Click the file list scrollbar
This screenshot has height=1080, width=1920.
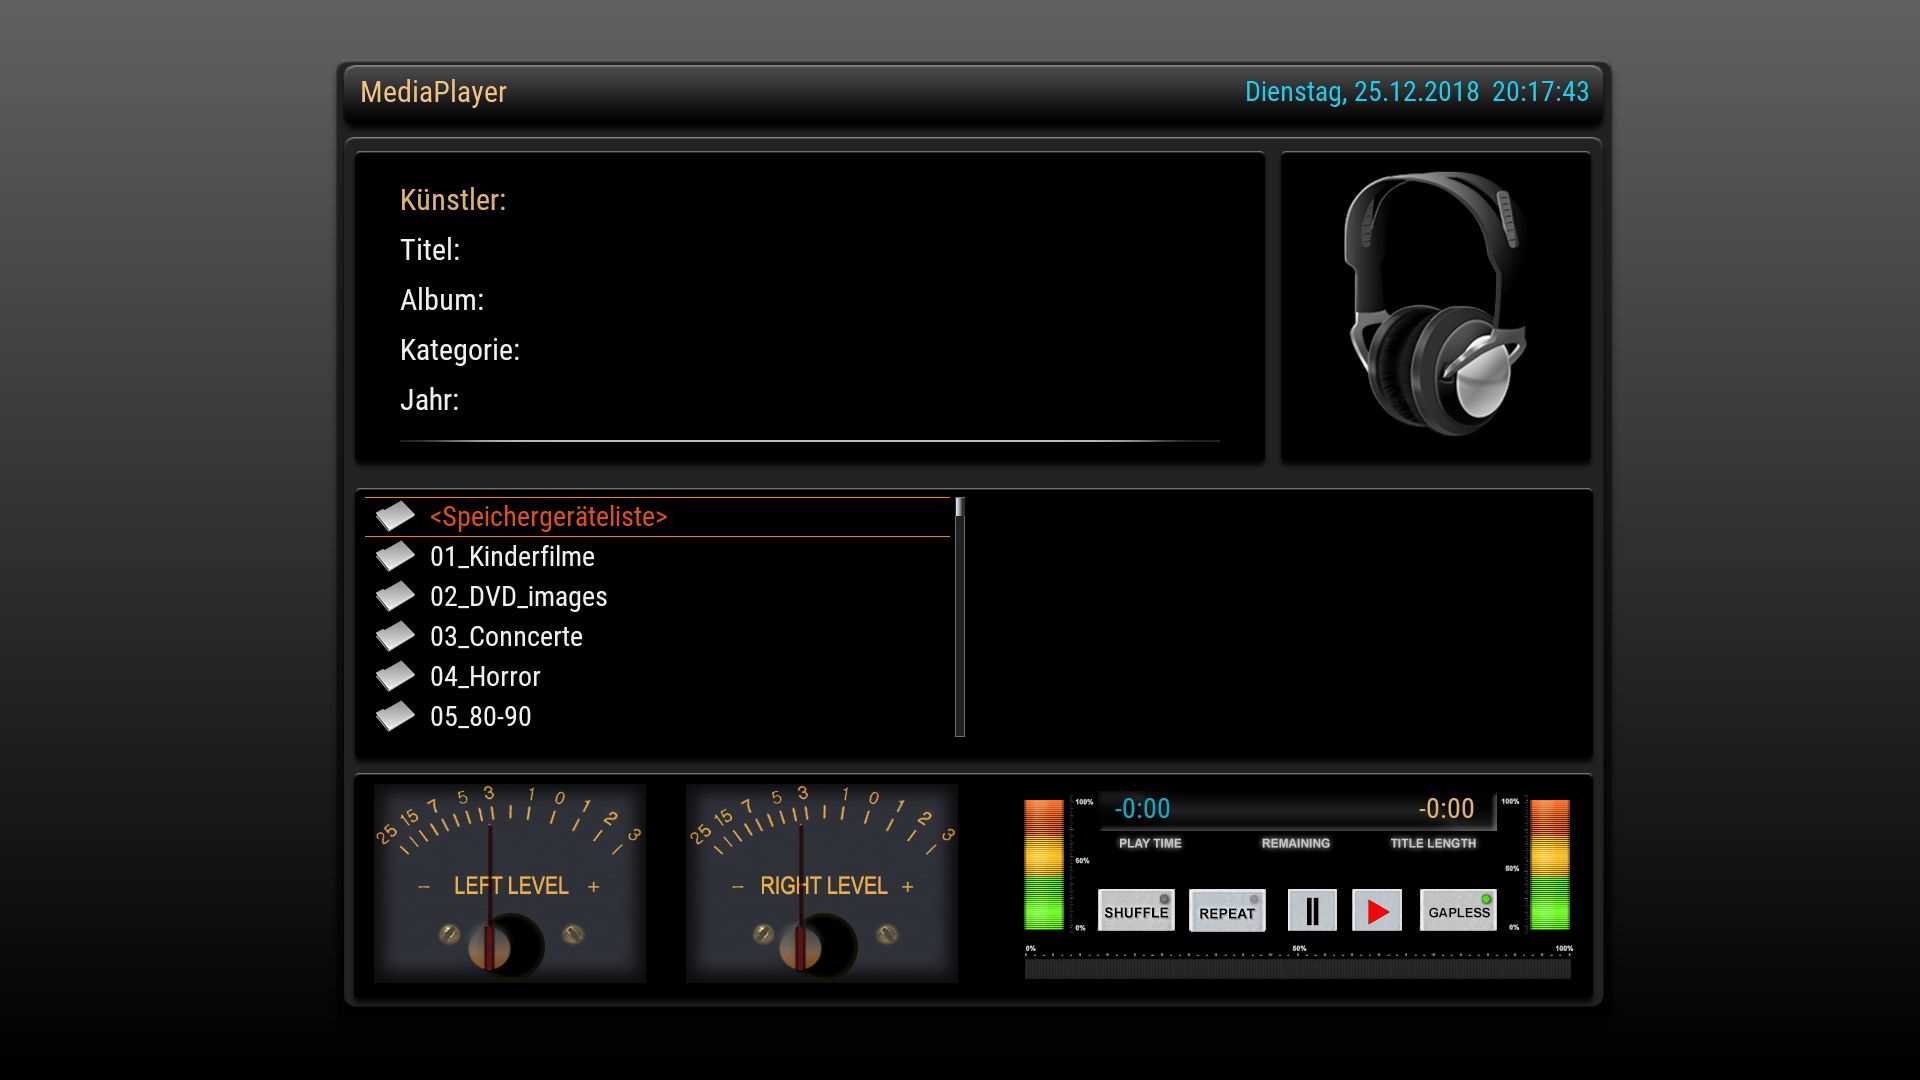click(959, 617)
